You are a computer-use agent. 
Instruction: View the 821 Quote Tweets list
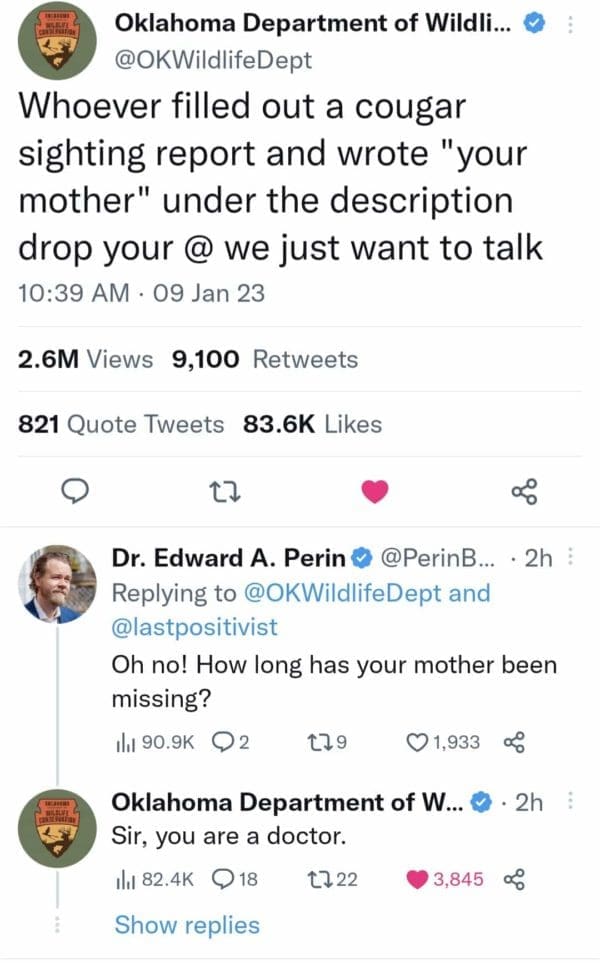(x=122, y=424)
